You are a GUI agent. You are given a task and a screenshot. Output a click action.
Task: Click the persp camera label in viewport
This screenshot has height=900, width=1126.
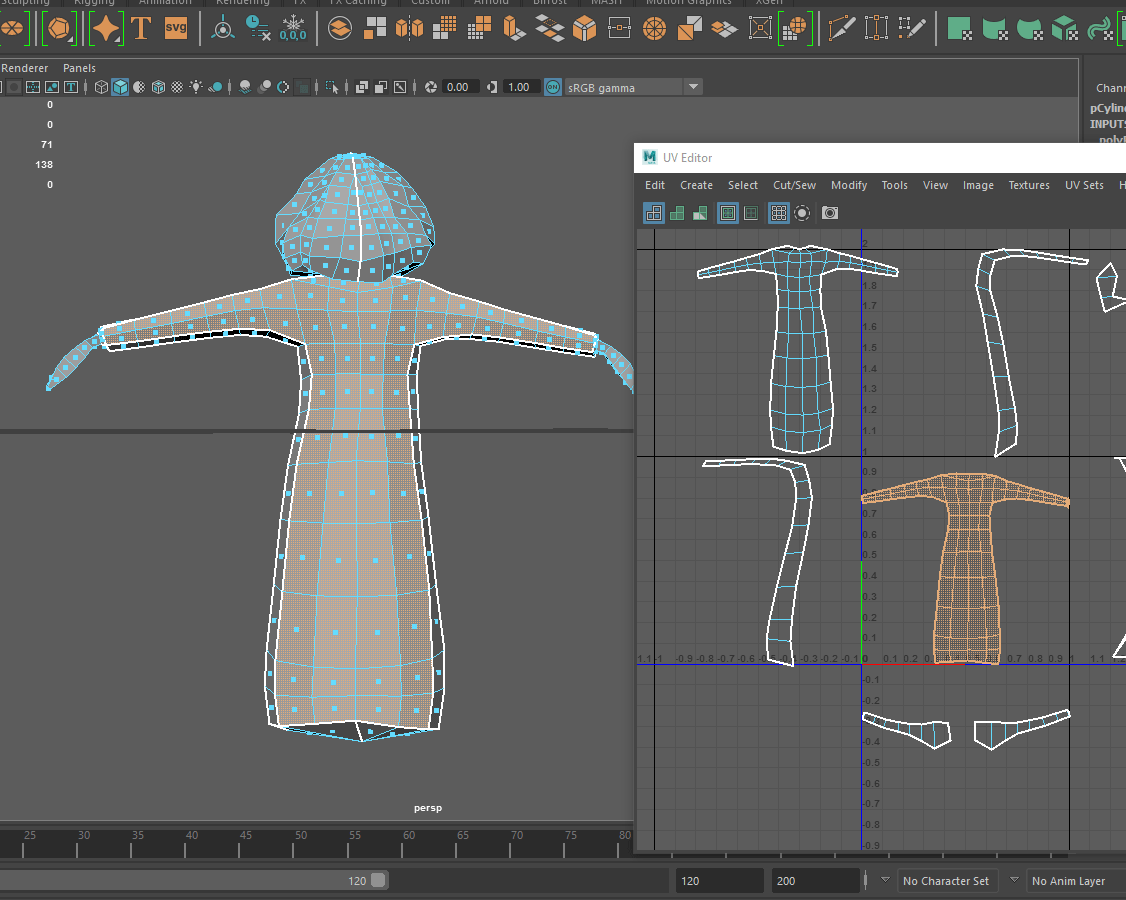(428, 808)
